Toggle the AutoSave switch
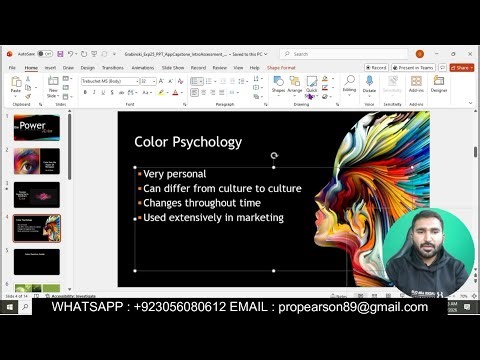The image size is (480, 360). coord(45,54)
